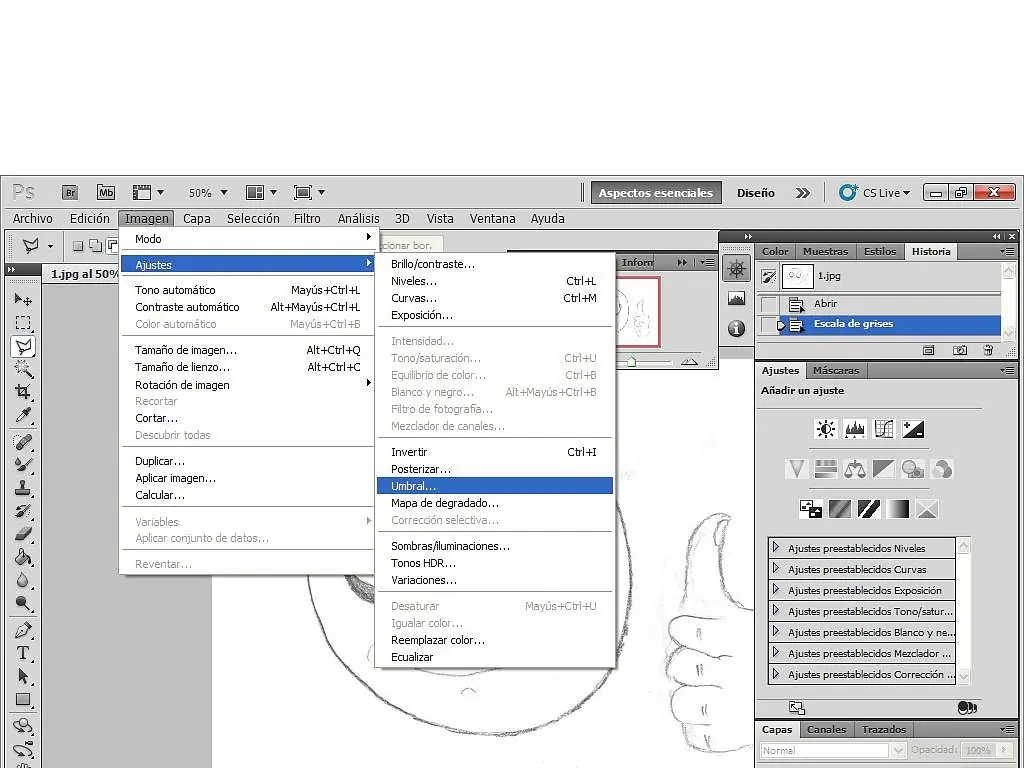Select the Eraser tool
Viewport: 1024px width, 768px height.
coord(23,534)
